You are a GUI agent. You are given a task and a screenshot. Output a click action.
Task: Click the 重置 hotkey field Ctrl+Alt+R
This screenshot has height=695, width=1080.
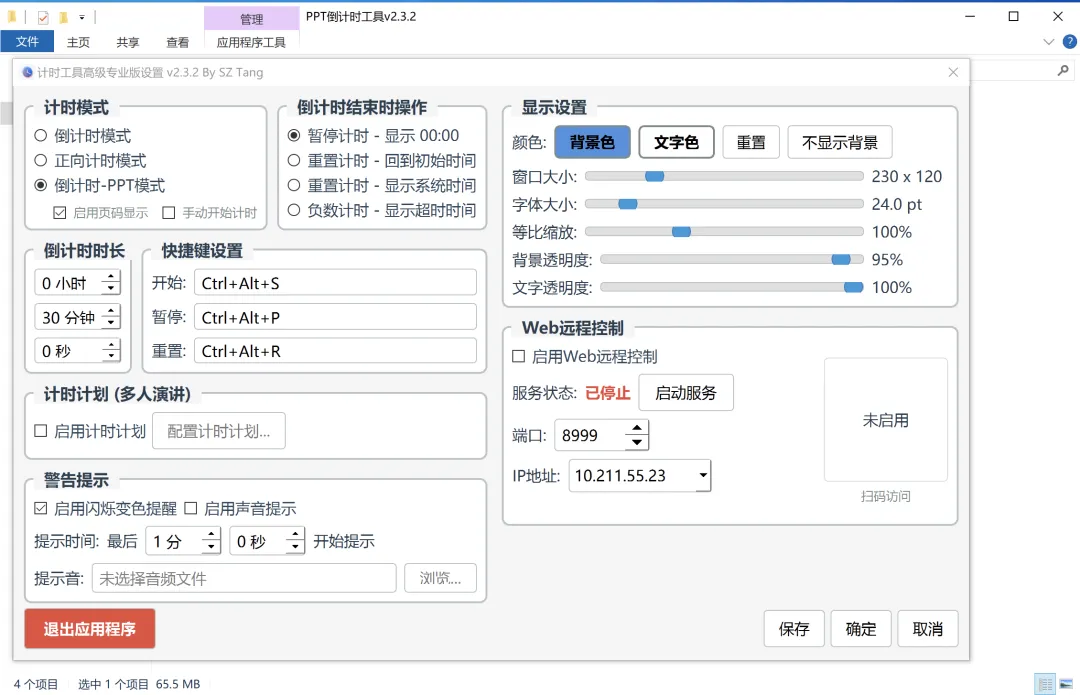tap(335, 351)
